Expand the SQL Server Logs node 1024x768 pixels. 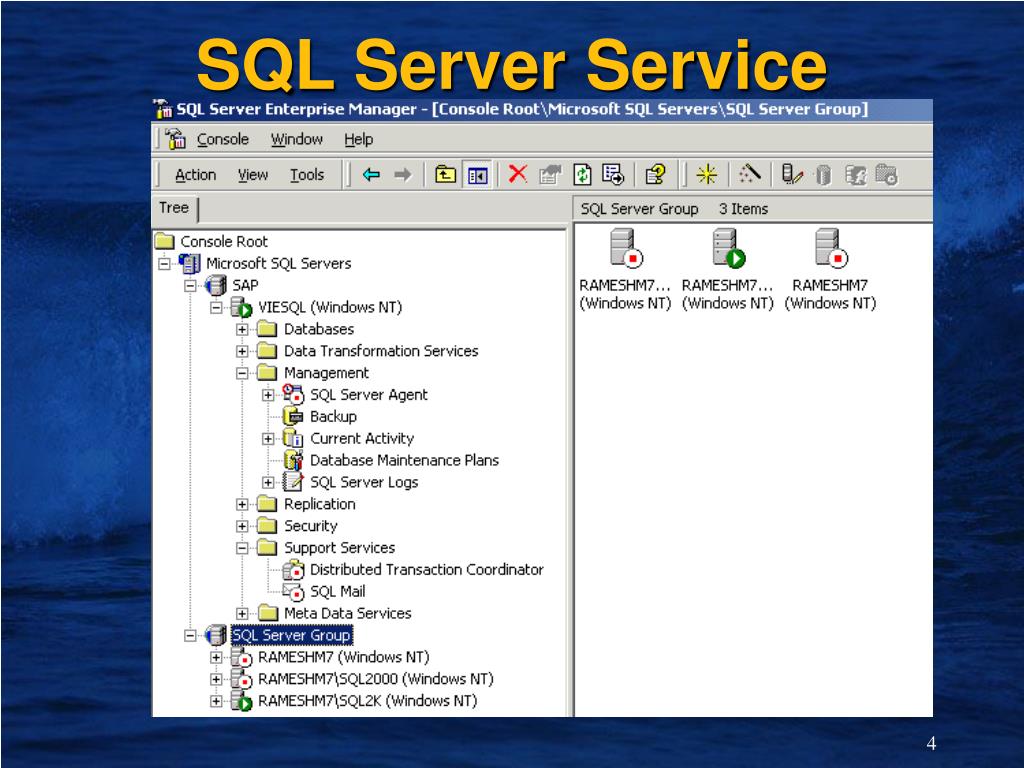pyautogui.click(x=268, y=483)
